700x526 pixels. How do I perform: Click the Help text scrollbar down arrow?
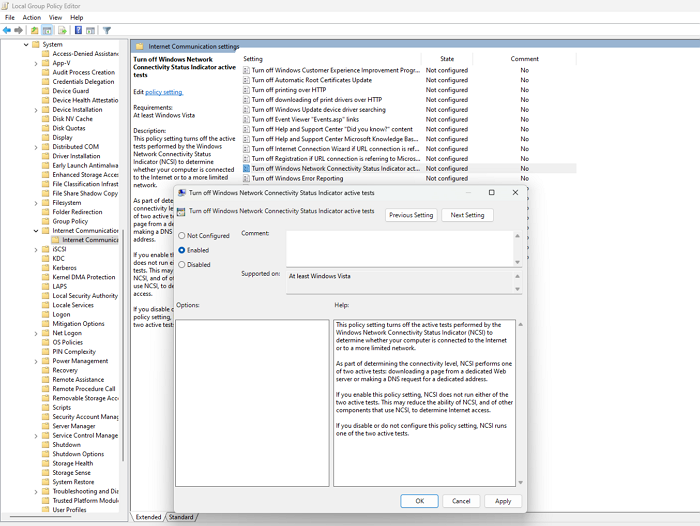[x=521, y=483]
